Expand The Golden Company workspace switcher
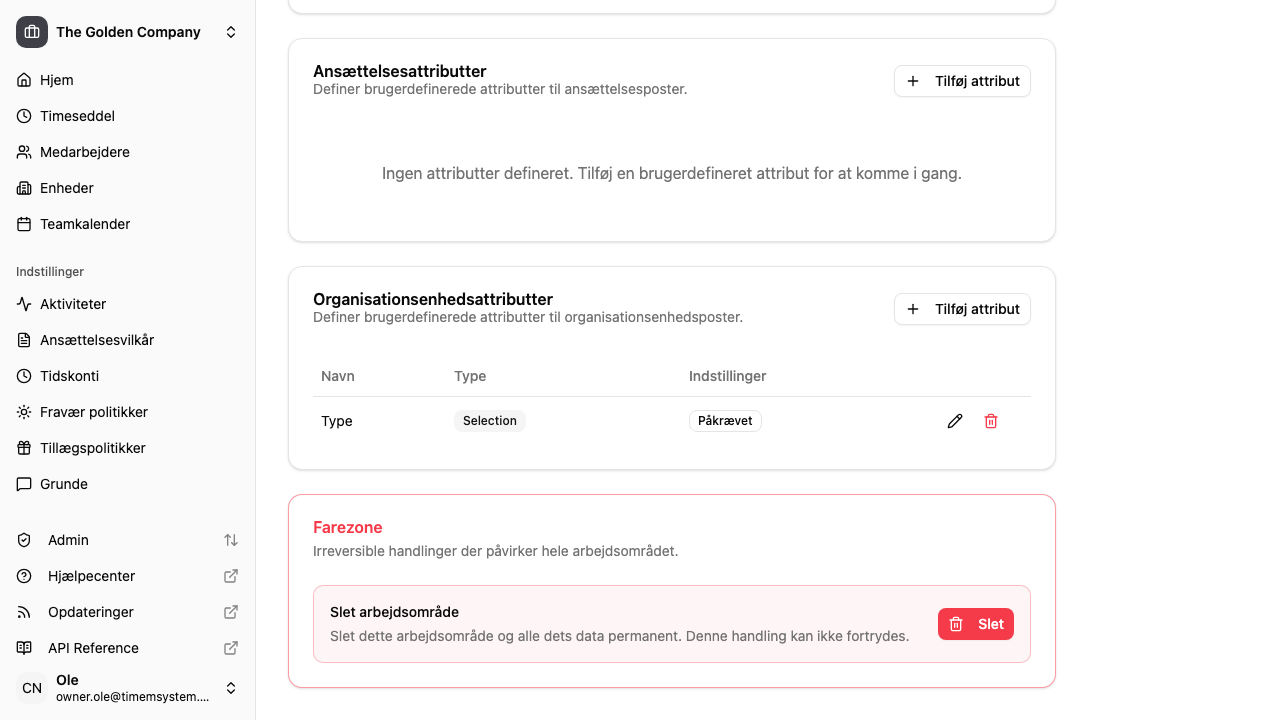1280x720 pixels. 231,31
